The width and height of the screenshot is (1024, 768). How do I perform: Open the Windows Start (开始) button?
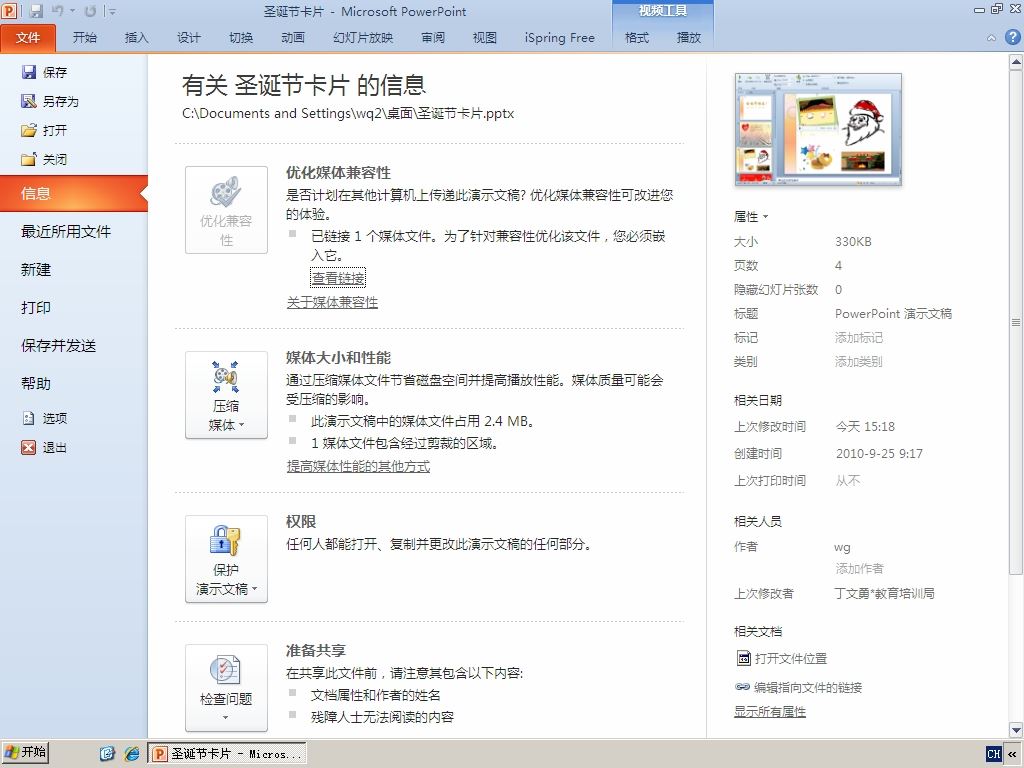tap(25, 753)
